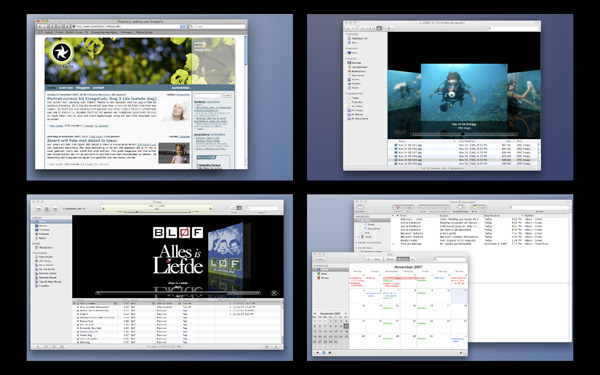This screenshot has width=600, height=375.
Task: Toggle full-screen Cover Flow in iTunes
Action: (x=274, y=293)
